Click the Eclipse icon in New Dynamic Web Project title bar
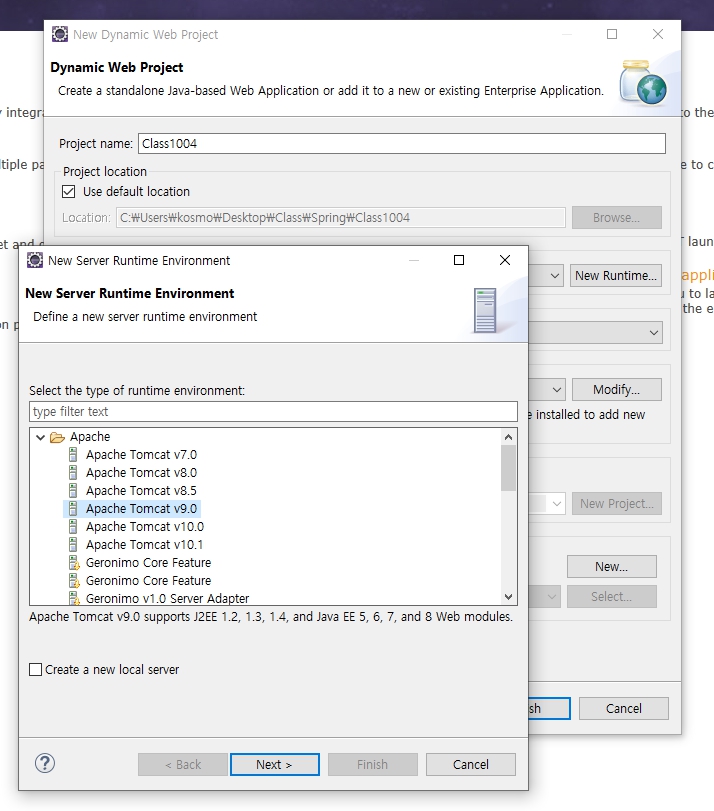The width and height of the screenshot is (714, 811). tap(60, 34)
